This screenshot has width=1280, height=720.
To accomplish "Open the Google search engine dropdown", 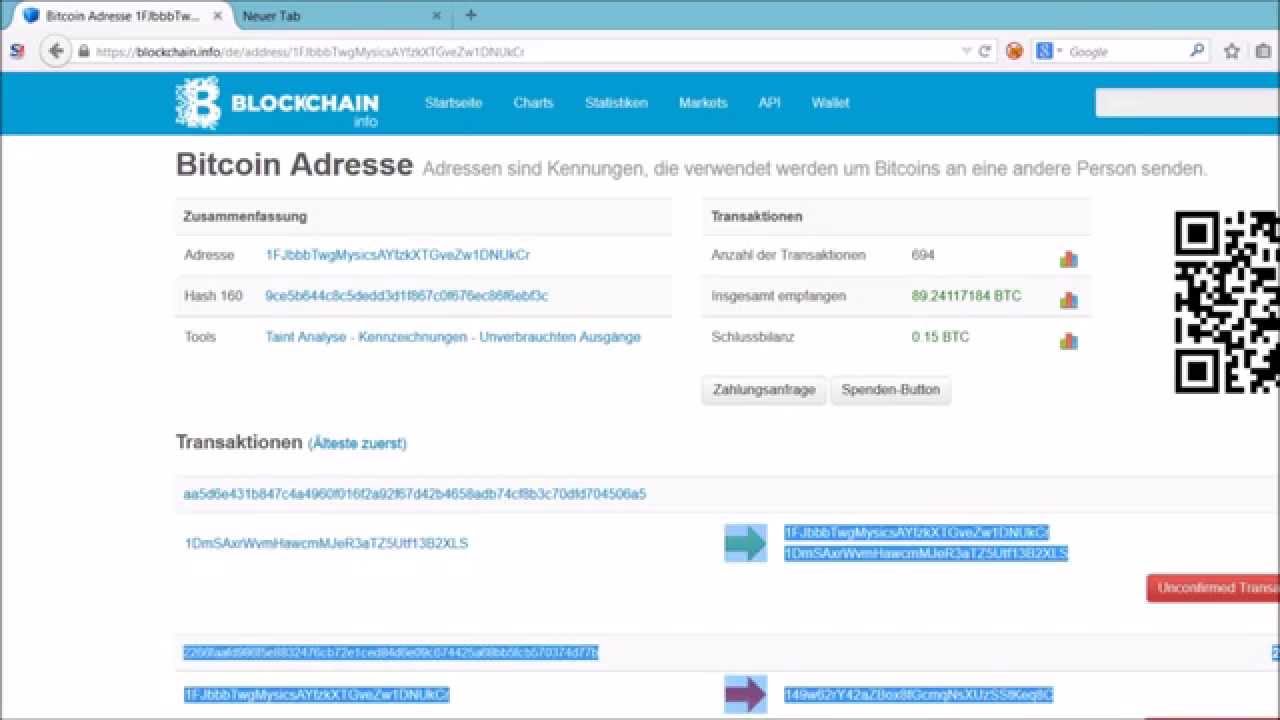I will (1048, 51).
